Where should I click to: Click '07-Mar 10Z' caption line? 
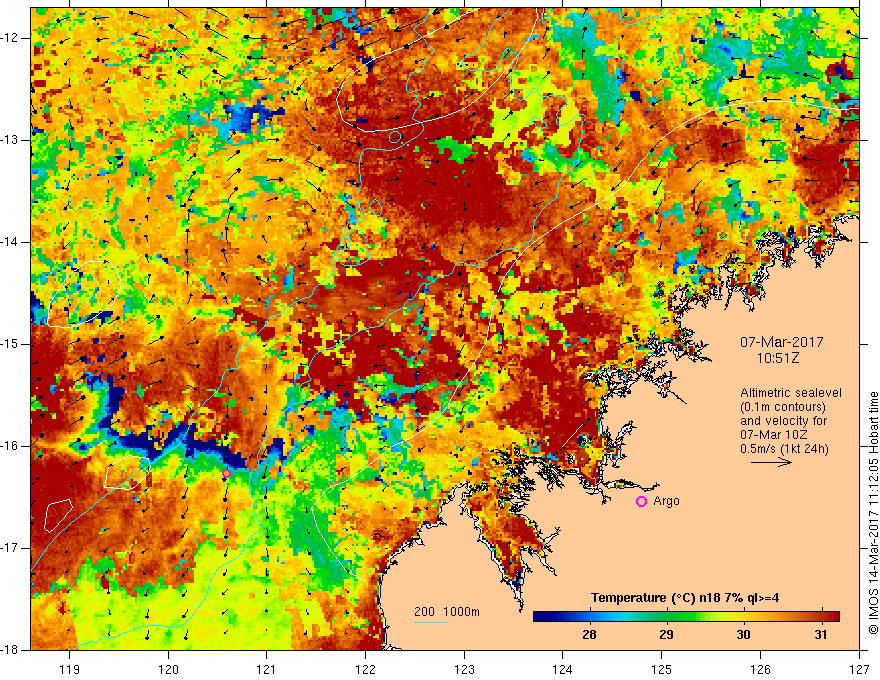772,435
